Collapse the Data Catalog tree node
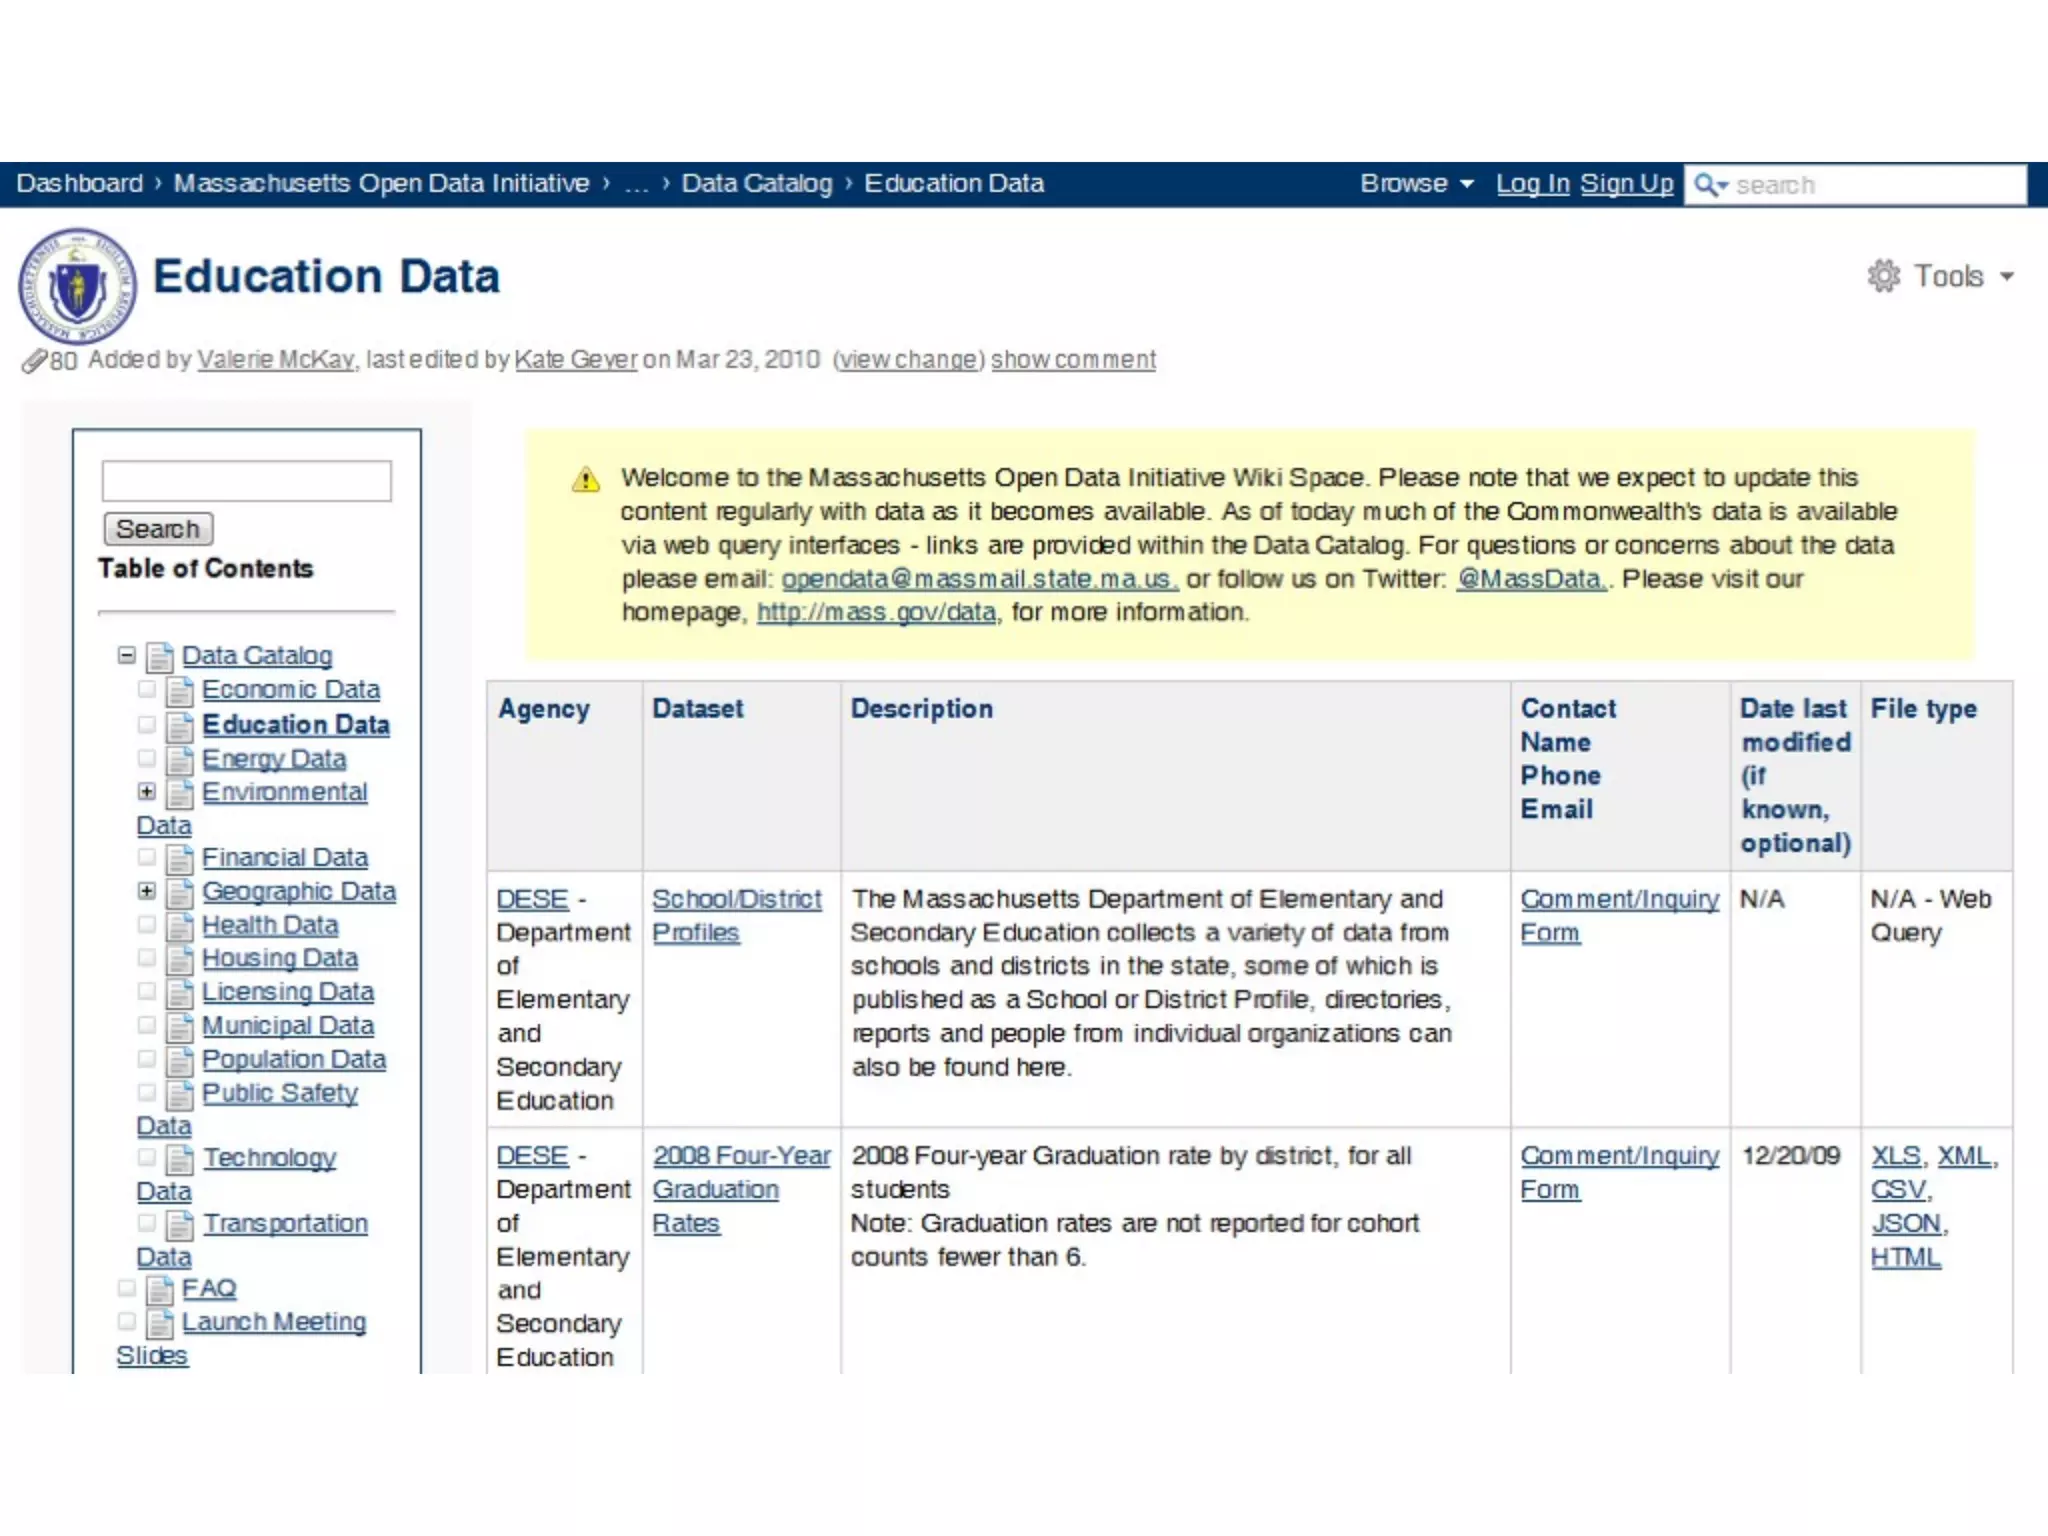The width and height of the screenshot is (2048, 1536). coord(126,656)
